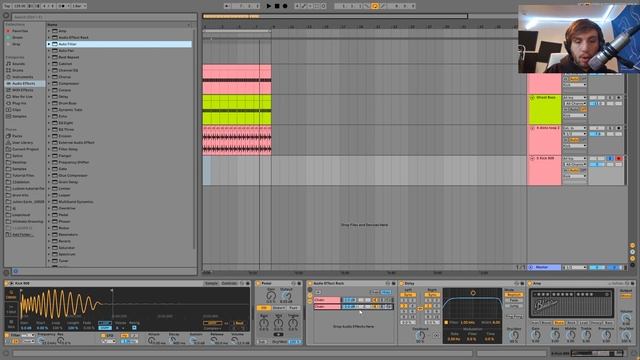The height and width of the screenshot is (360, 640).
Task: Switch Simpler to the Controls tab
Action: pyautogui.click(x=229, y=283)
